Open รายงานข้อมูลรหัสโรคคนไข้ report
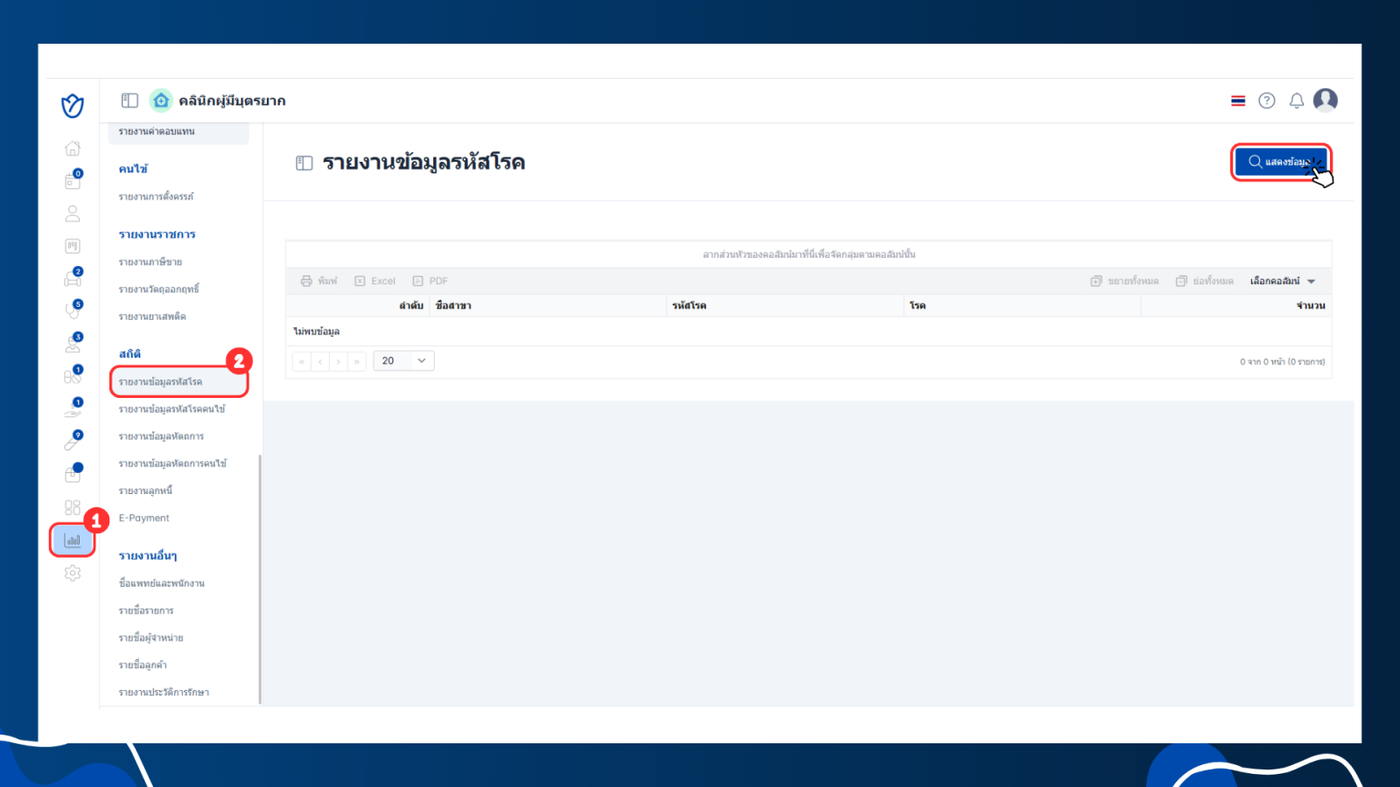Screen dimensions: 1400x787 (172, 409)
